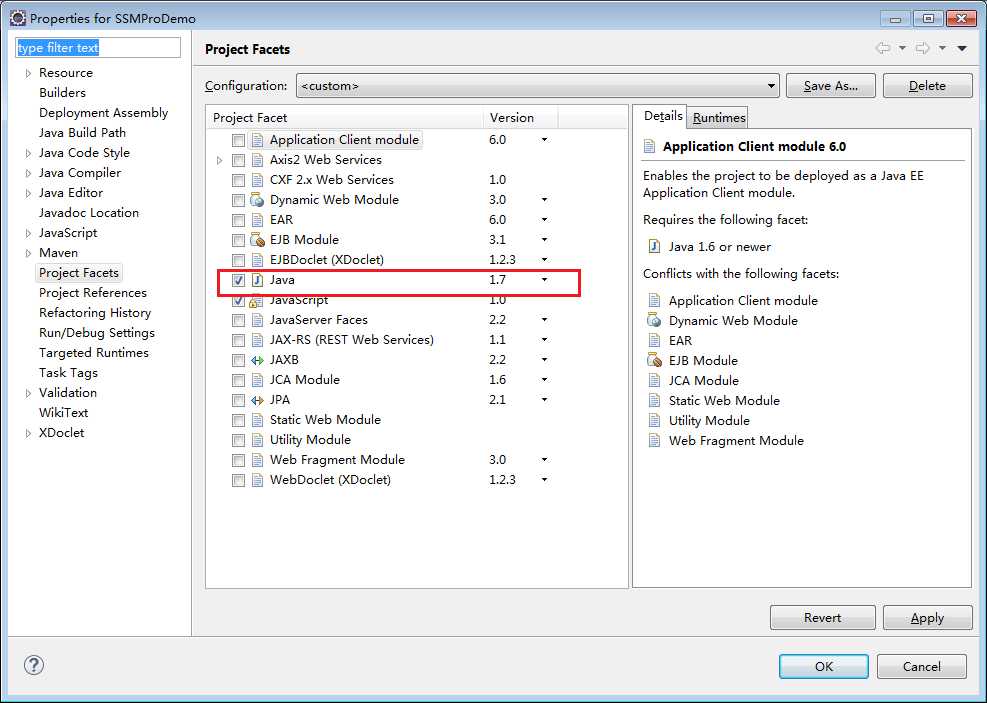The image size is (987, 703).
Task: Uncheck the Java facet checkbox
Action: 238,280
